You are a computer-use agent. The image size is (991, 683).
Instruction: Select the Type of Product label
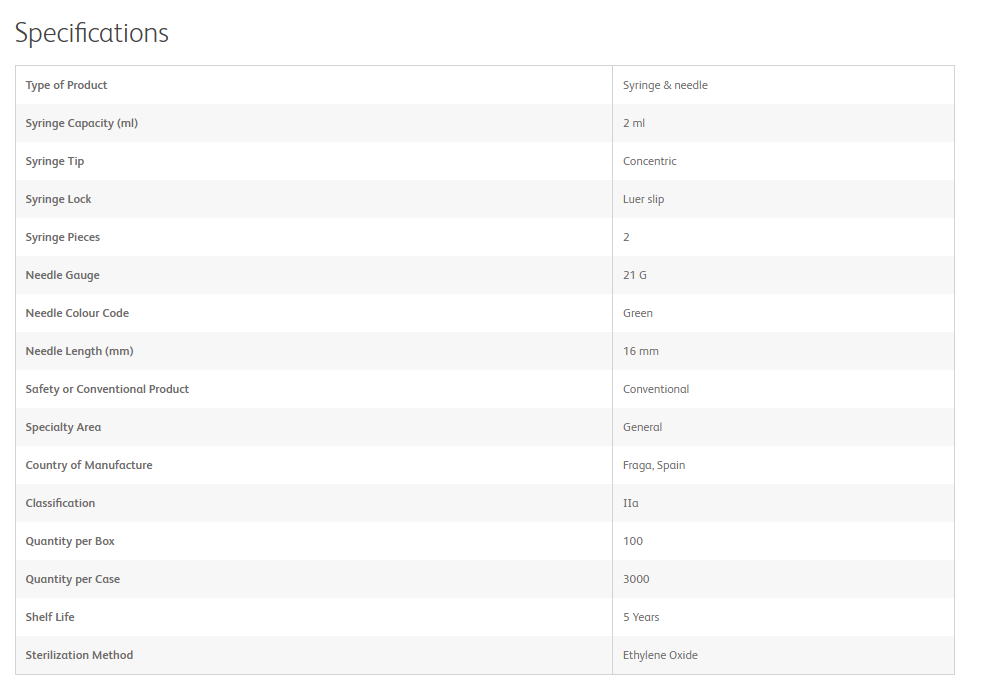click(66, 85)
